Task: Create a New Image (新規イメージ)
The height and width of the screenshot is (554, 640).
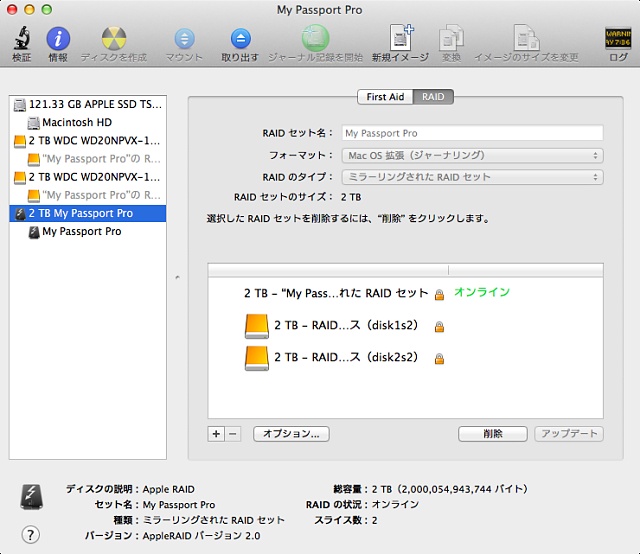Action: (x=401, y=38)
